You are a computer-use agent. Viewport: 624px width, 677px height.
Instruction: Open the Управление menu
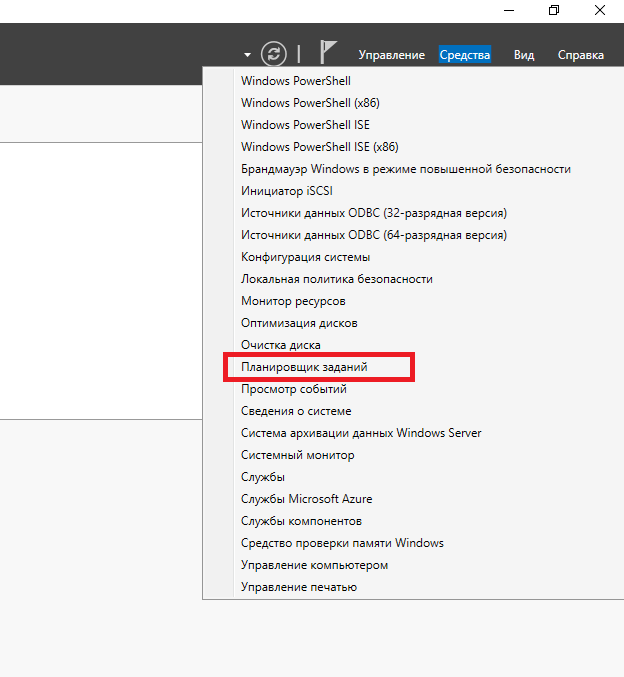click(391, 55)
